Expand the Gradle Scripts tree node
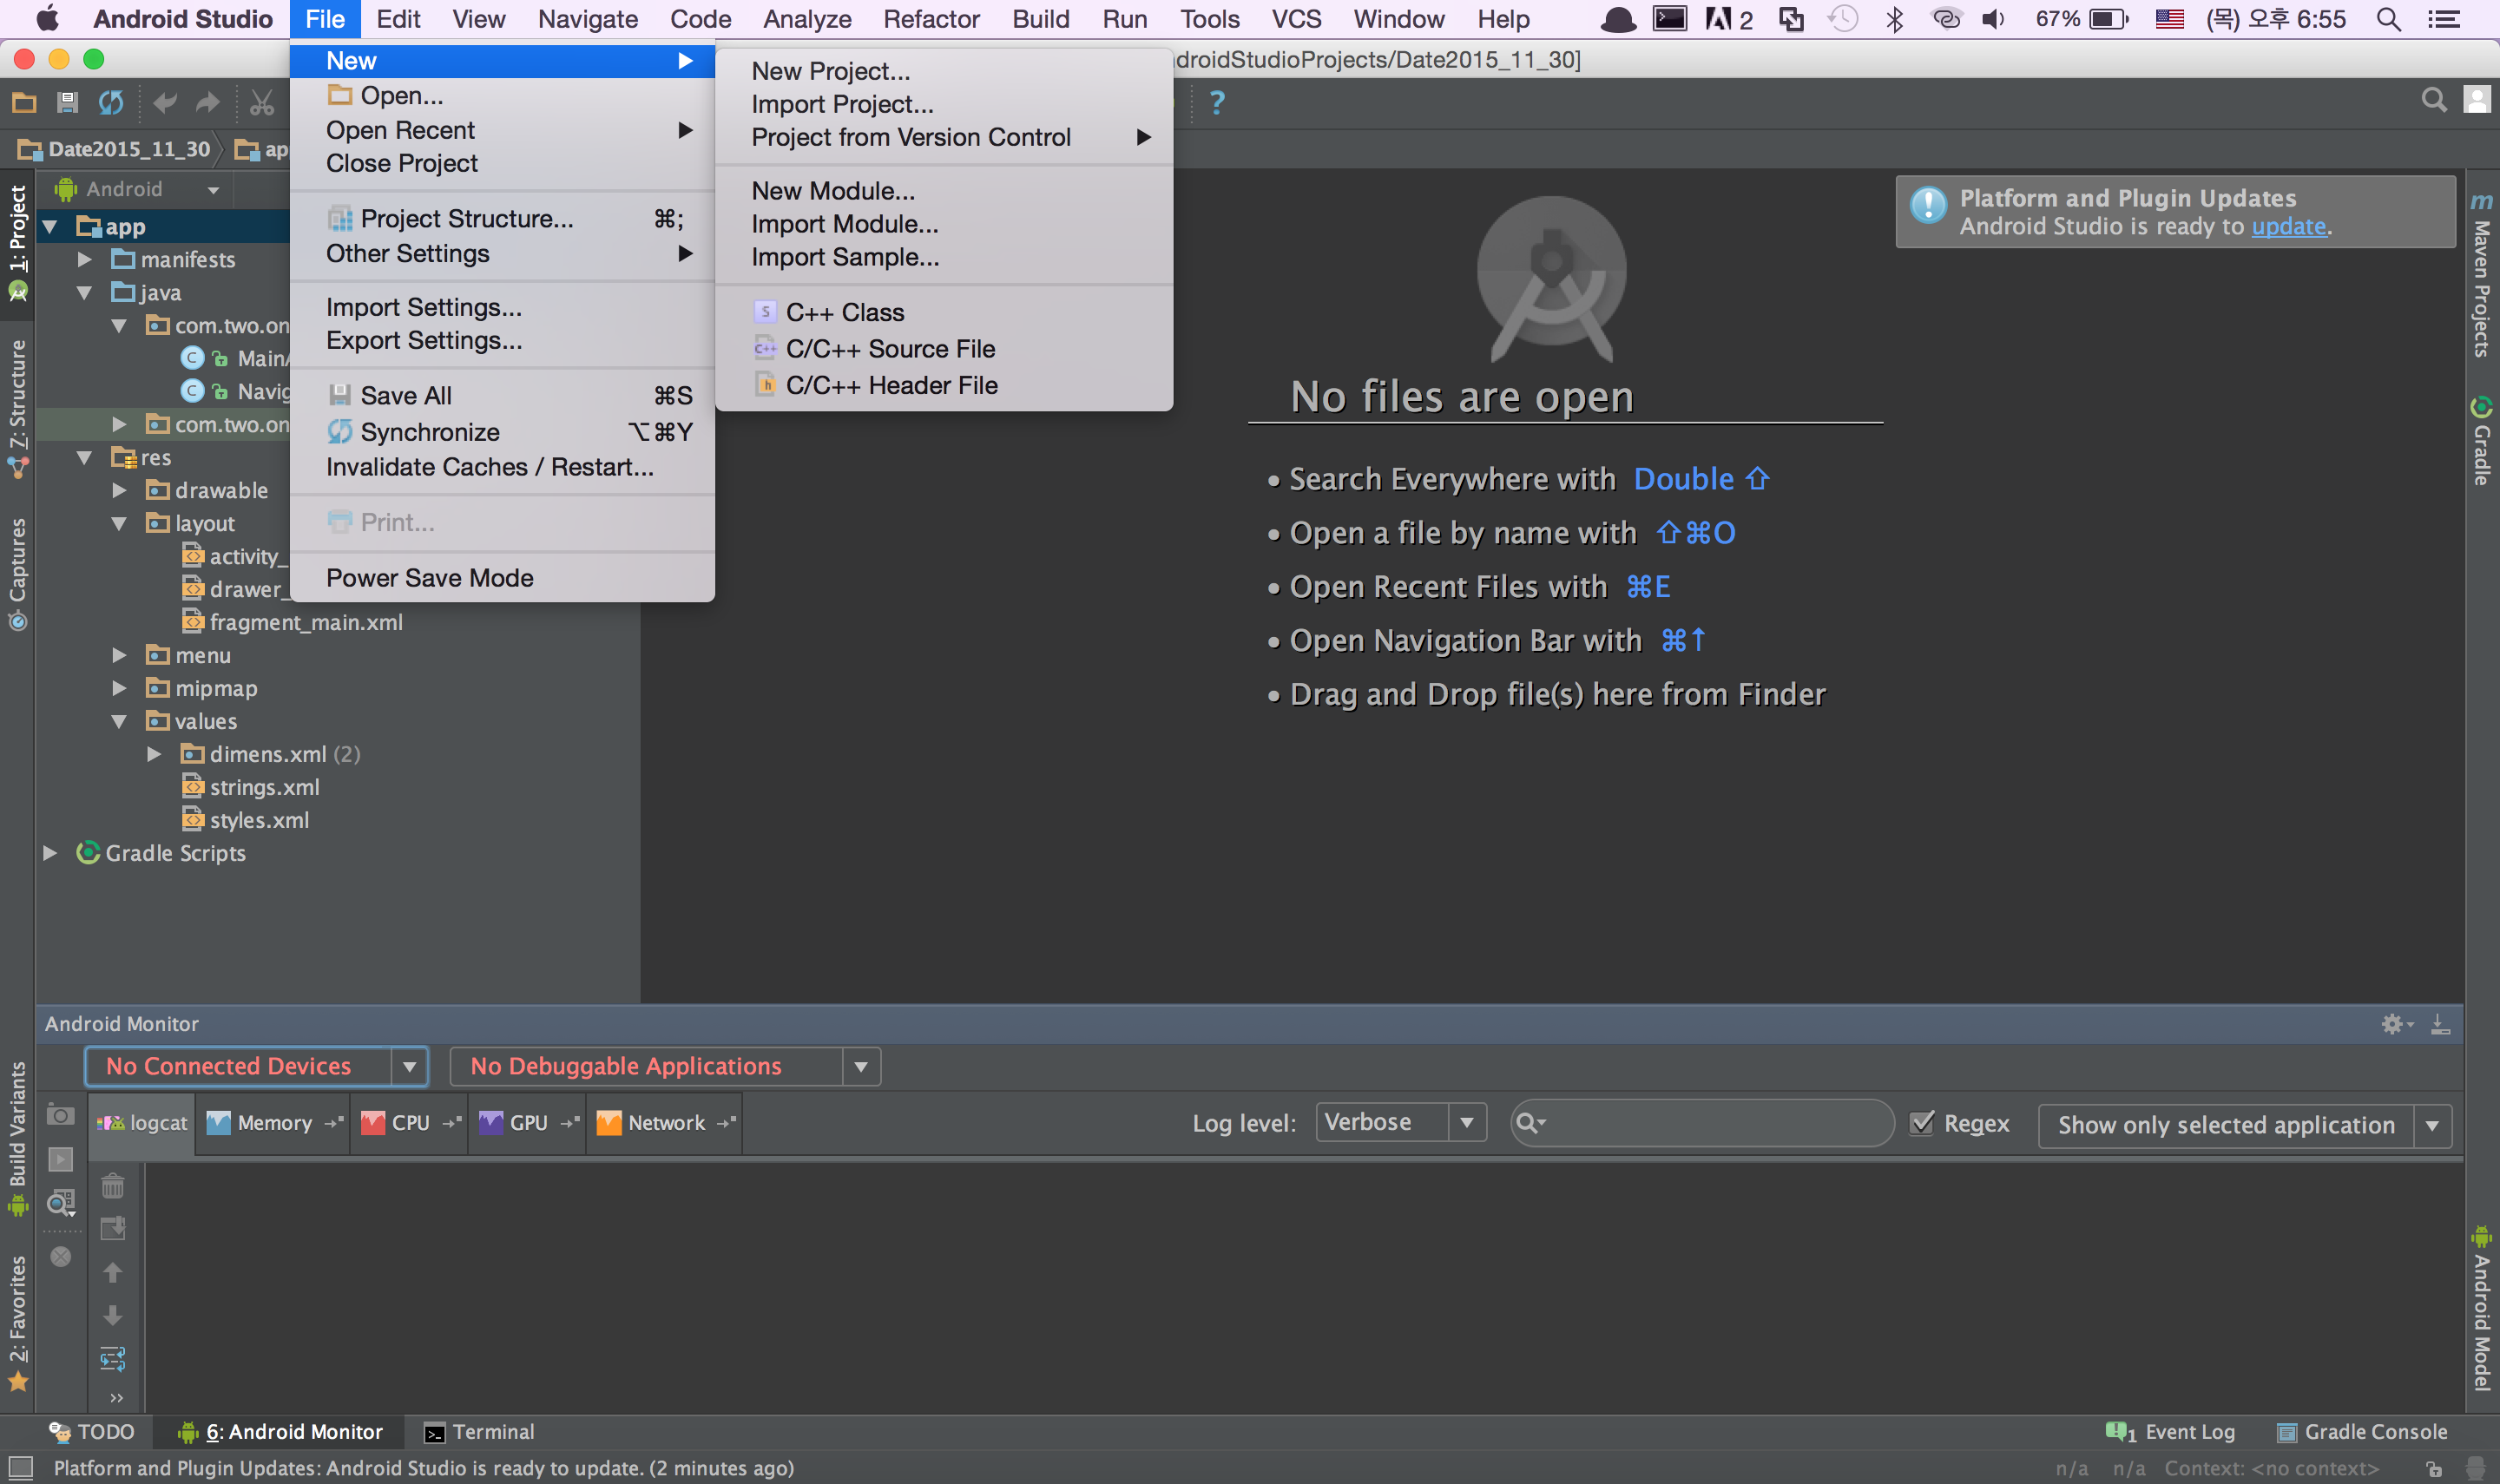This screenshot has width=2500, height=1484. [x=50, y=853]
